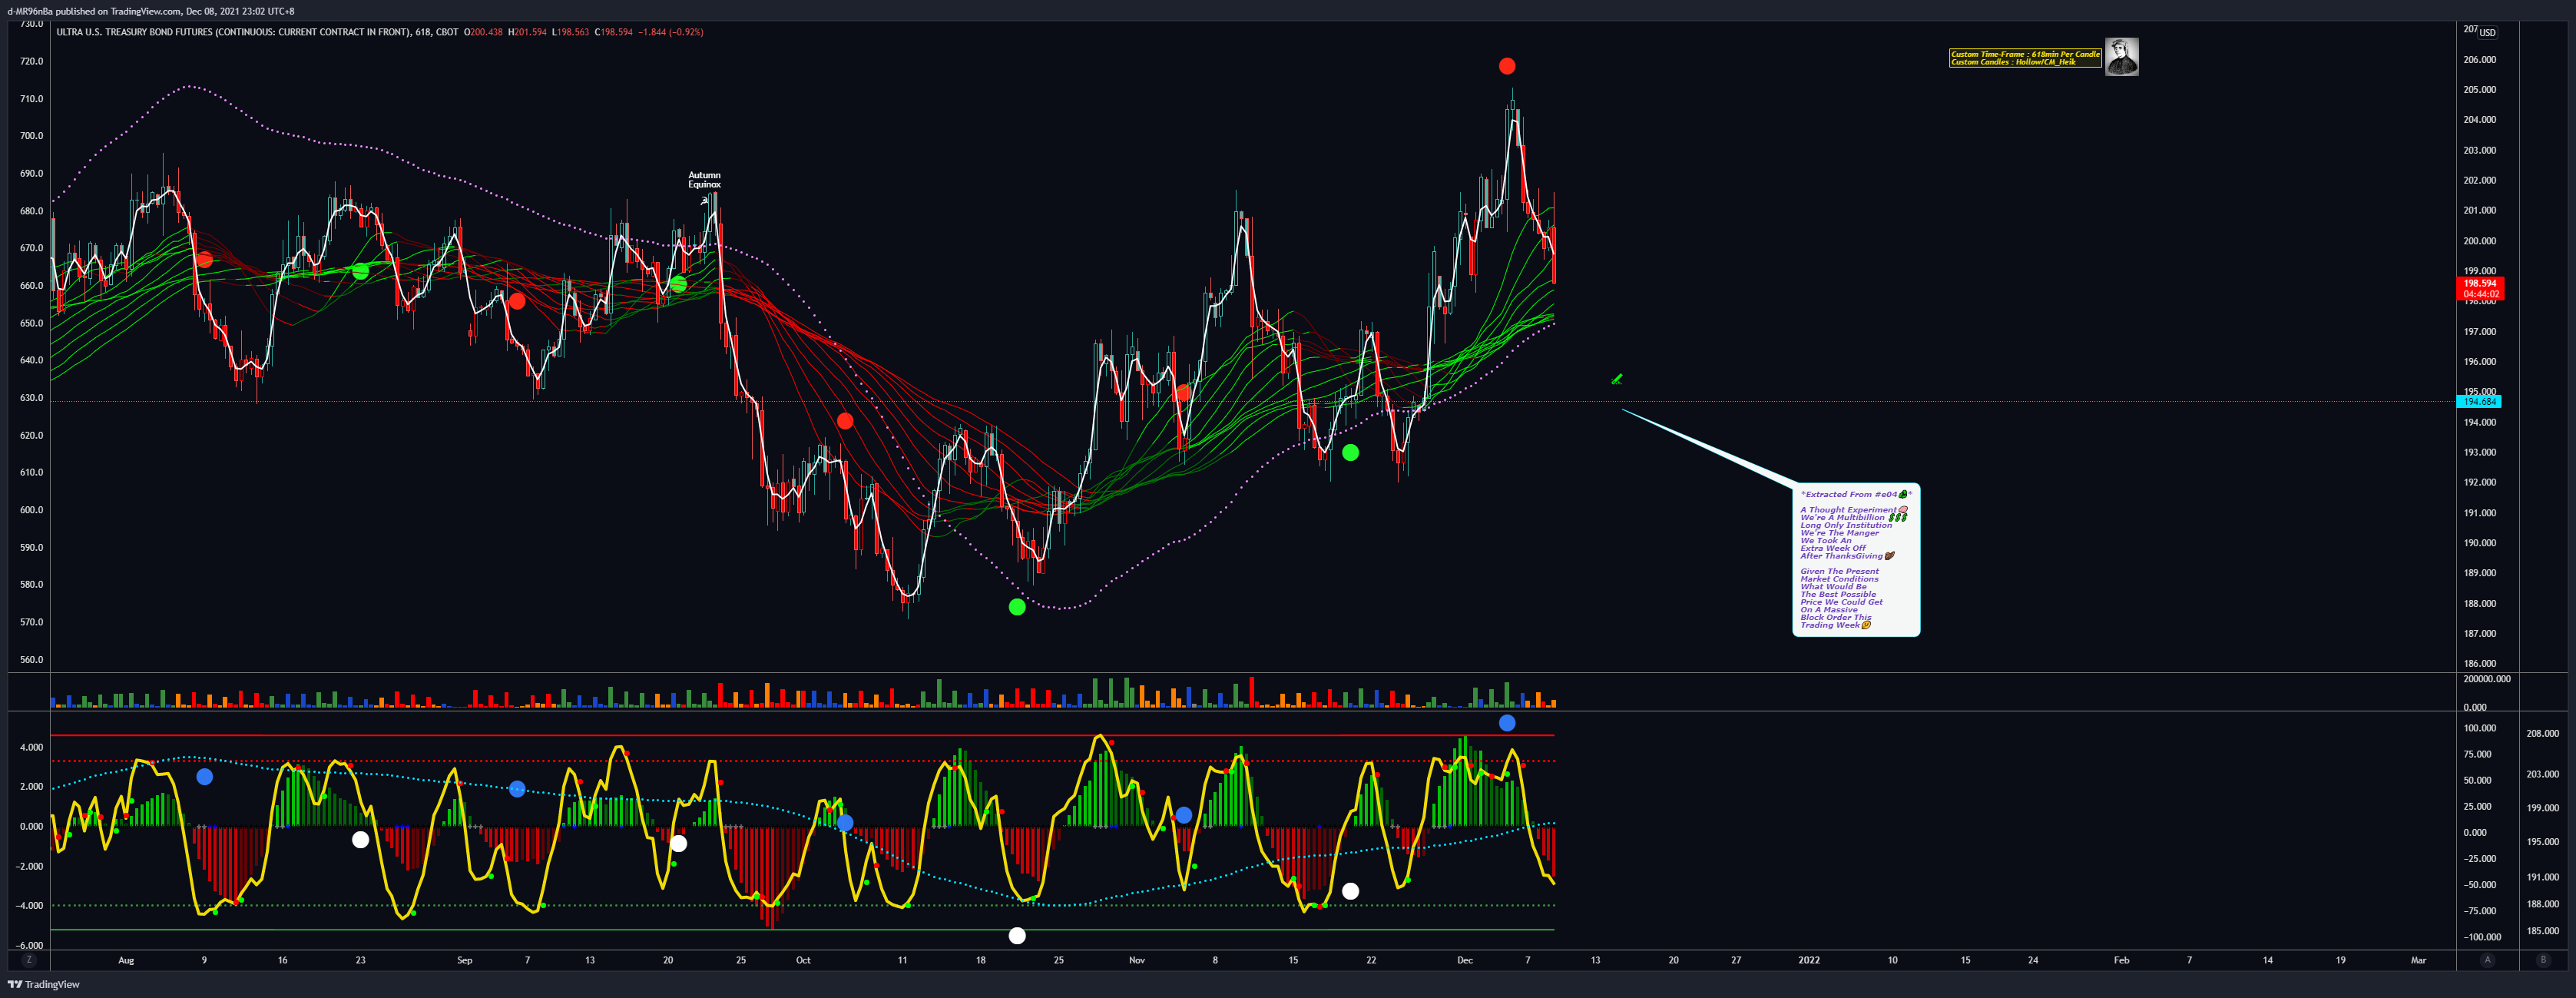
Task: Click the Dec label on time axis
Action: [x=1465, y=960]
